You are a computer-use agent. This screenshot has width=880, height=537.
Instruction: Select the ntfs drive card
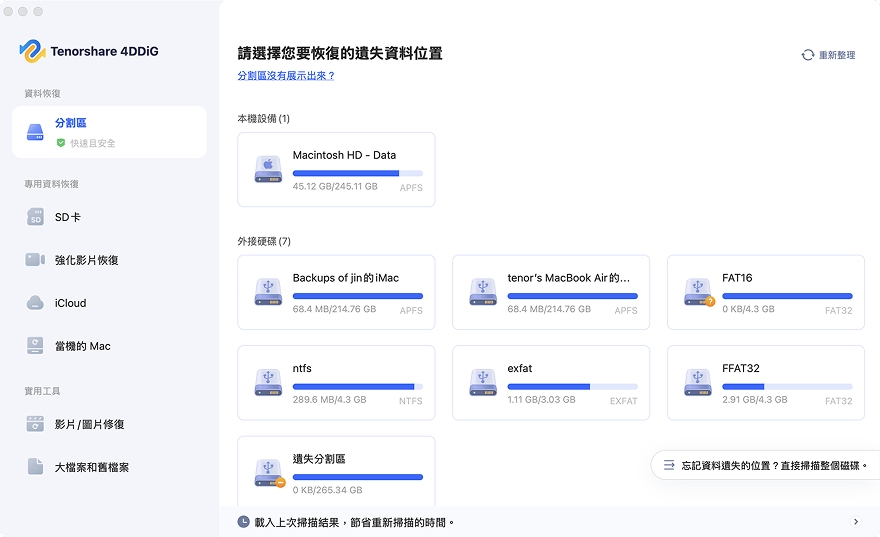[x=336, y=383]
